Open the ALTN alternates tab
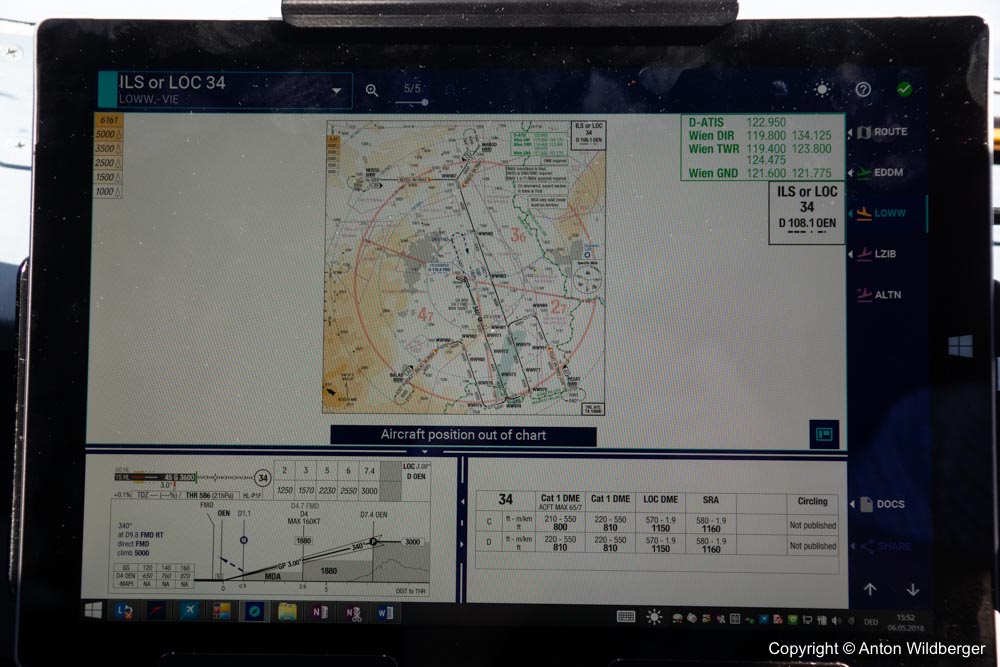This screenshot has height=667, width=1000. (879, 295)
